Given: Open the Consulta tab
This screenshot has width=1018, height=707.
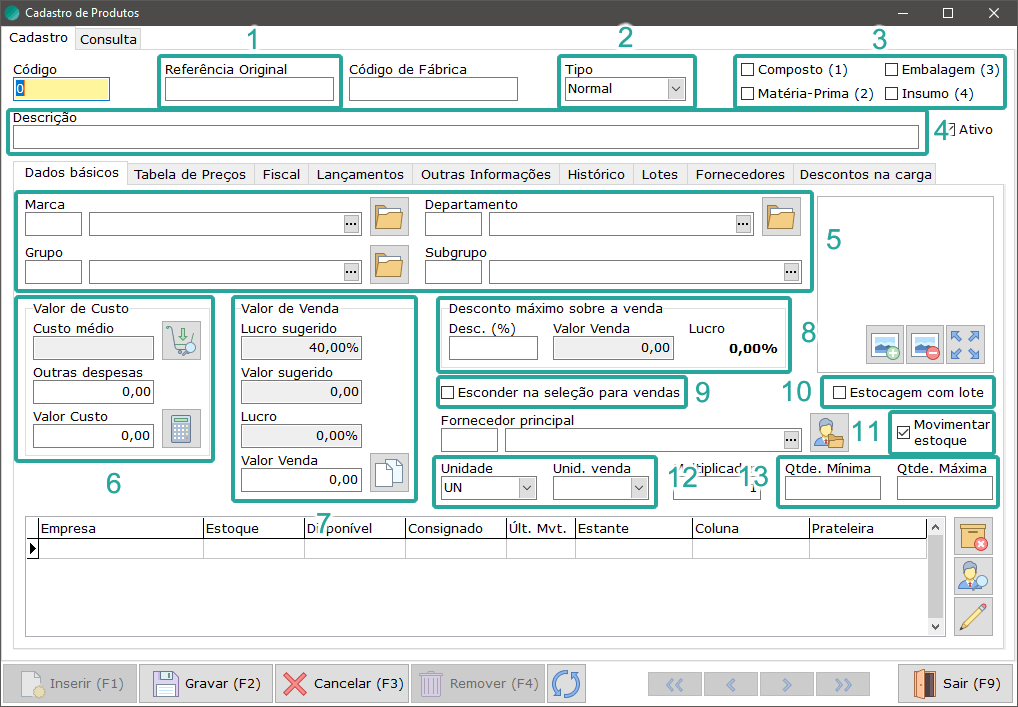Looking at the screenshot, I should click(108, 39).
